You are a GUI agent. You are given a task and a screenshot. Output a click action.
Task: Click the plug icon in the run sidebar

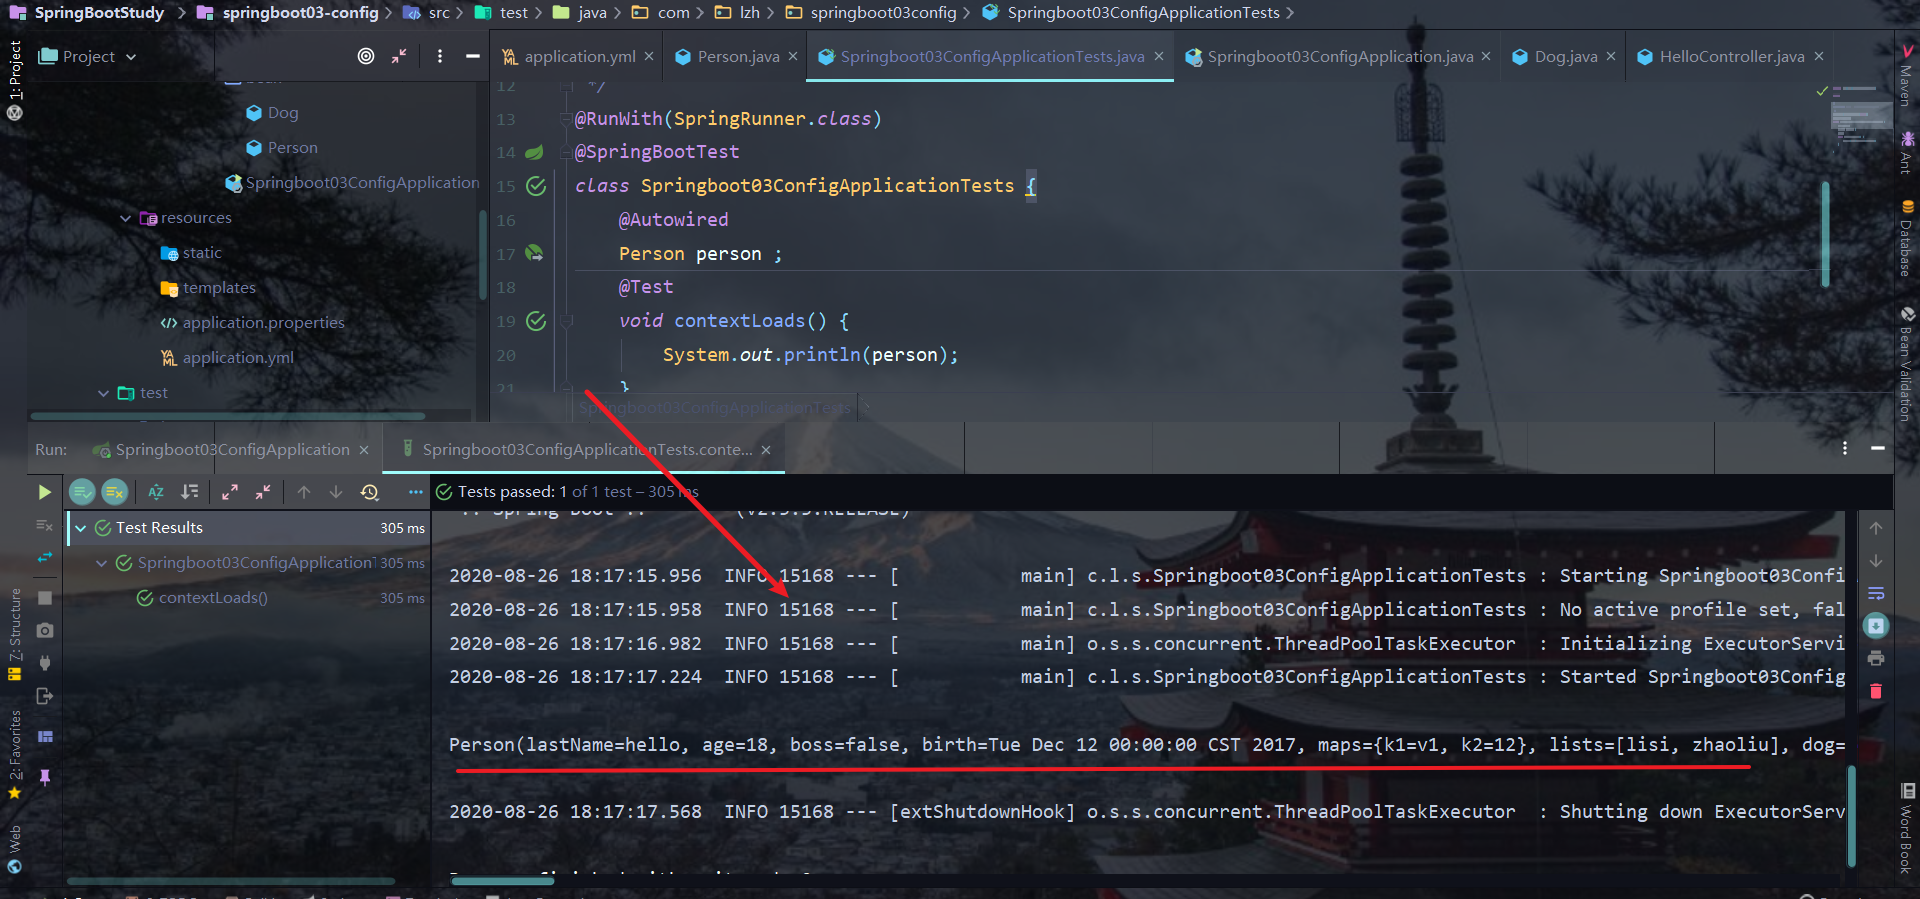click(44, 662)
